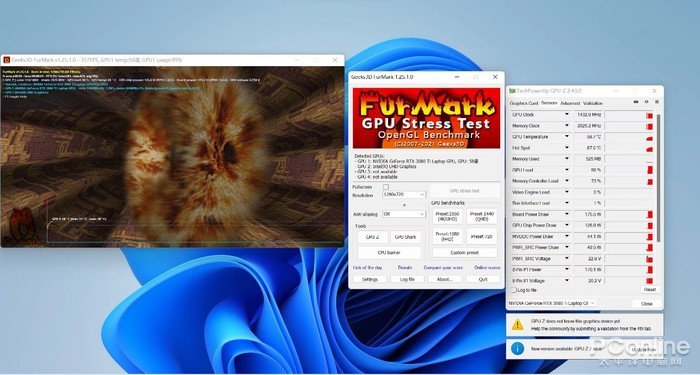Image resolution: width=700 pixels, height=375 pixels.
Task: Open the NVIDIA GeForce GPU selector dropdown
Action: tap(552, 303)
